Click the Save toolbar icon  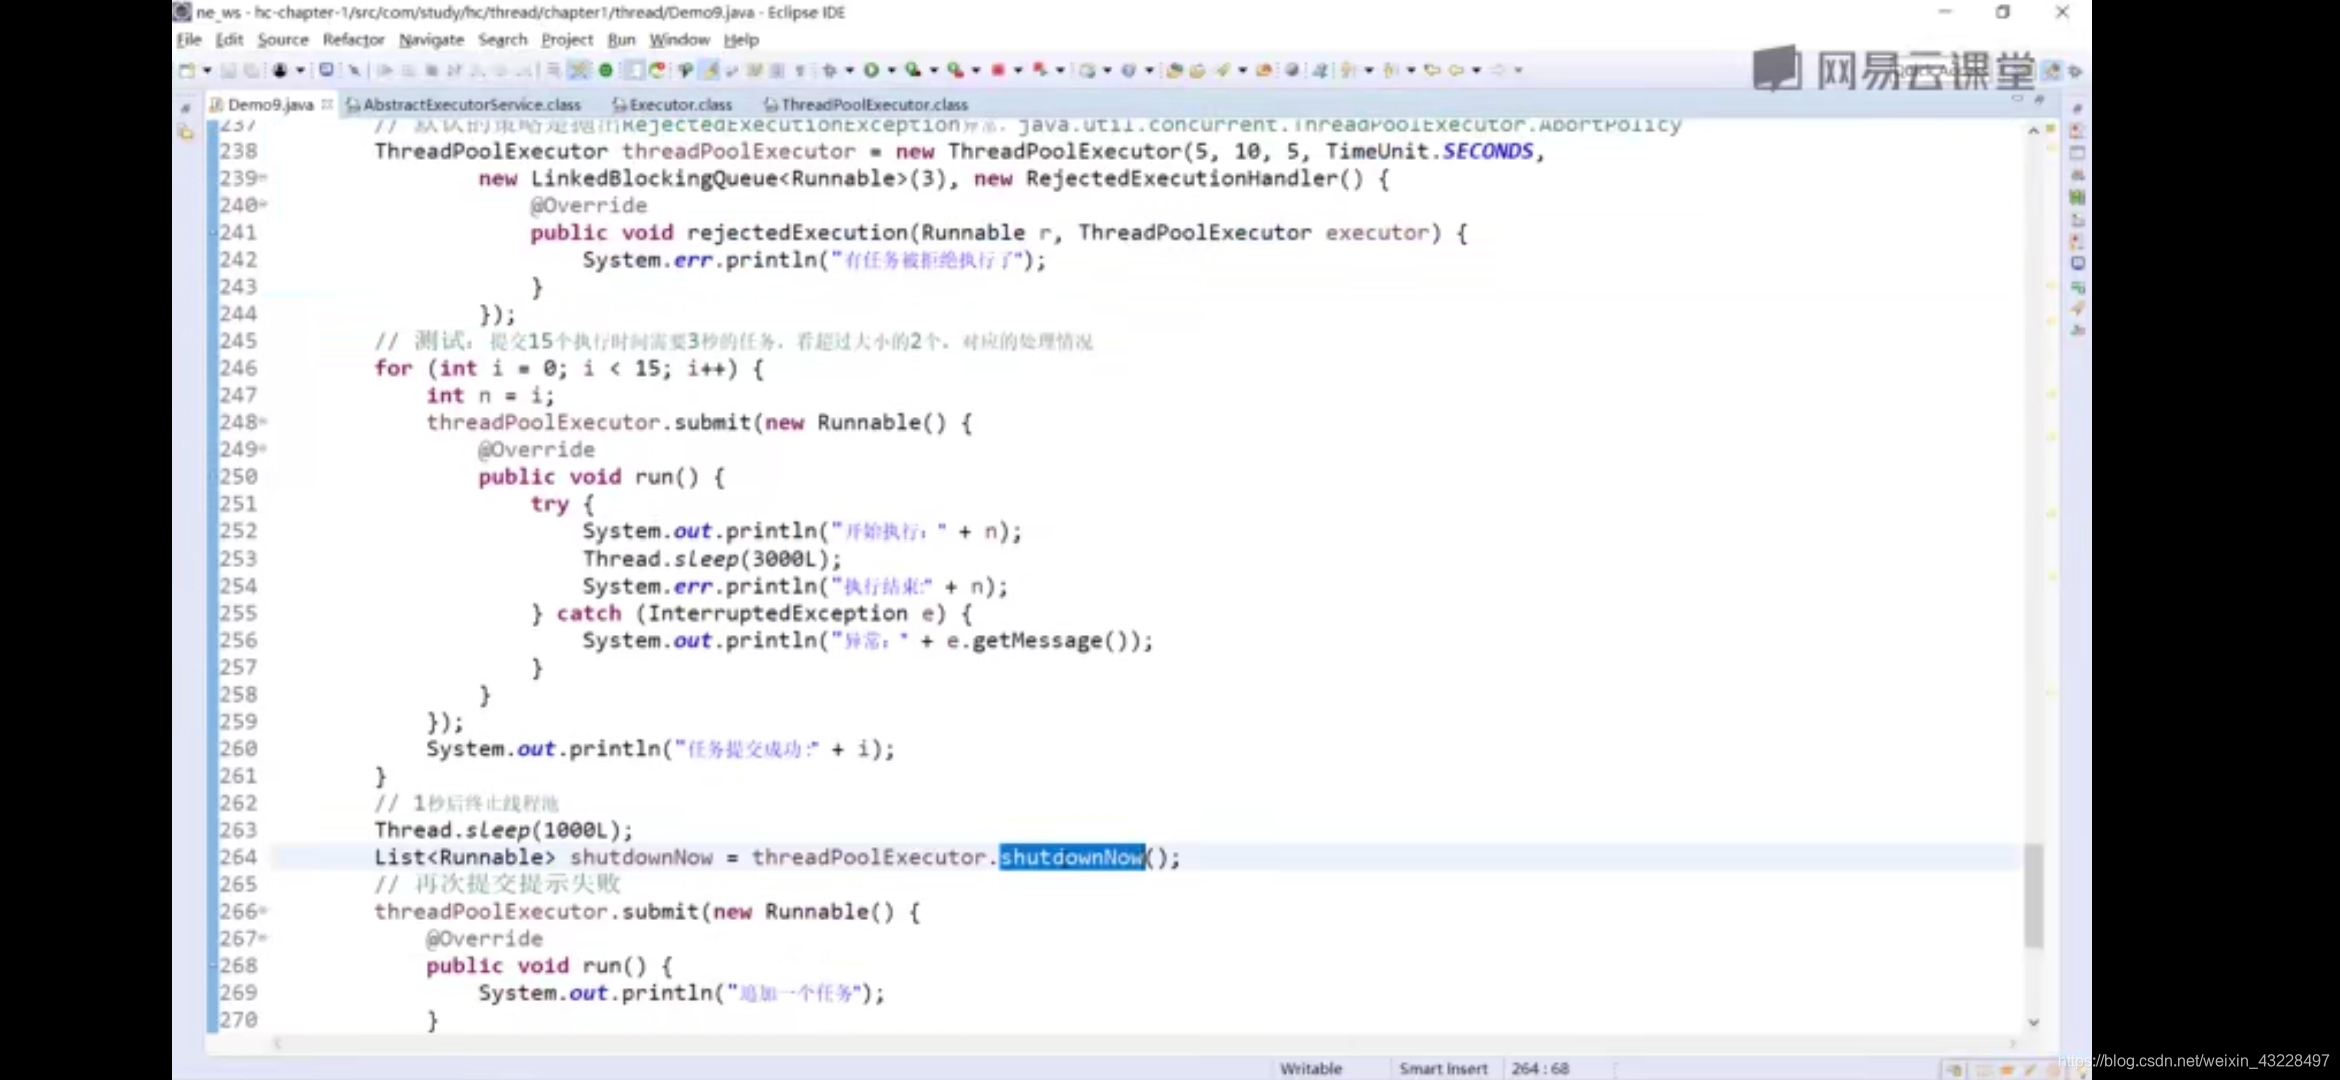(229, 70)
